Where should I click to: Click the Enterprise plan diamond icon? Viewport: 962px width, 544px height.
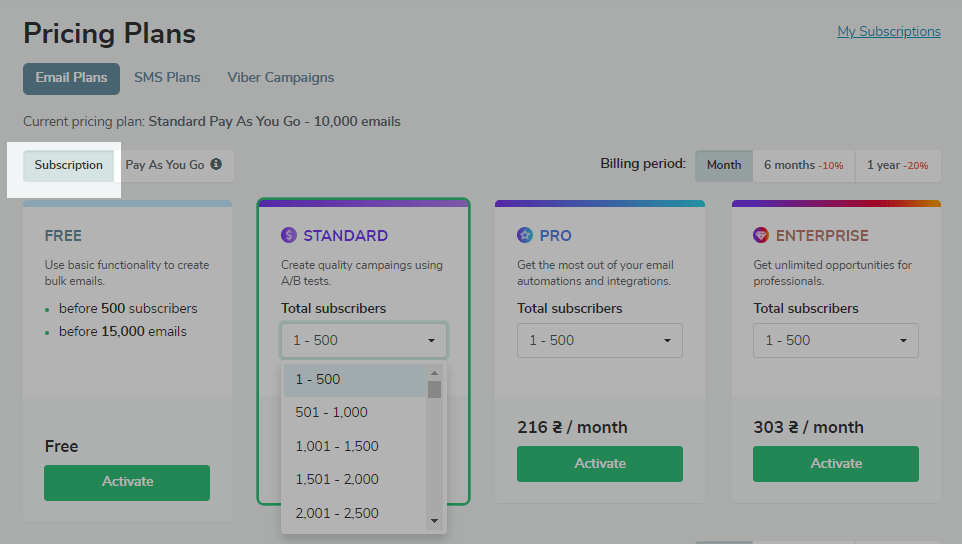point(761,236)
